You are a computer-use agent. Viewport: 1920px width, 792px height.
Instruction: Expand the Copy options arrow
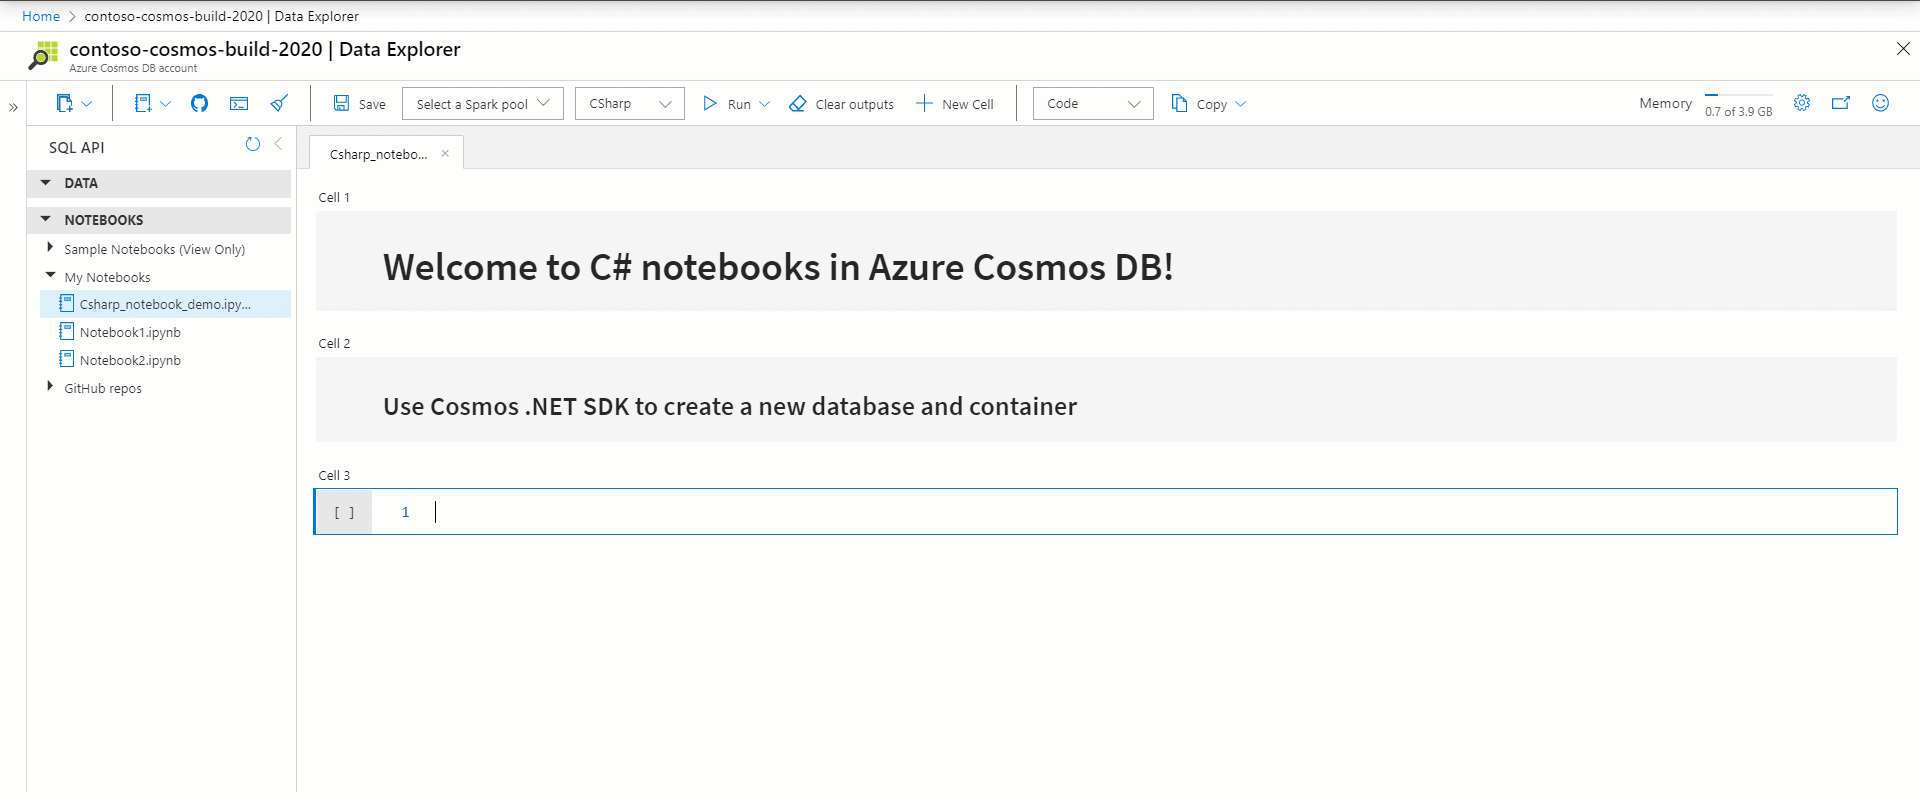coord(1241,104)
